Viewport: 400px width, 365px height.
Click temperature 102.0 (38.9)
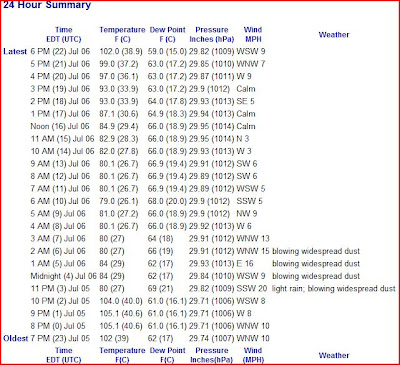(x=121, y=52)
